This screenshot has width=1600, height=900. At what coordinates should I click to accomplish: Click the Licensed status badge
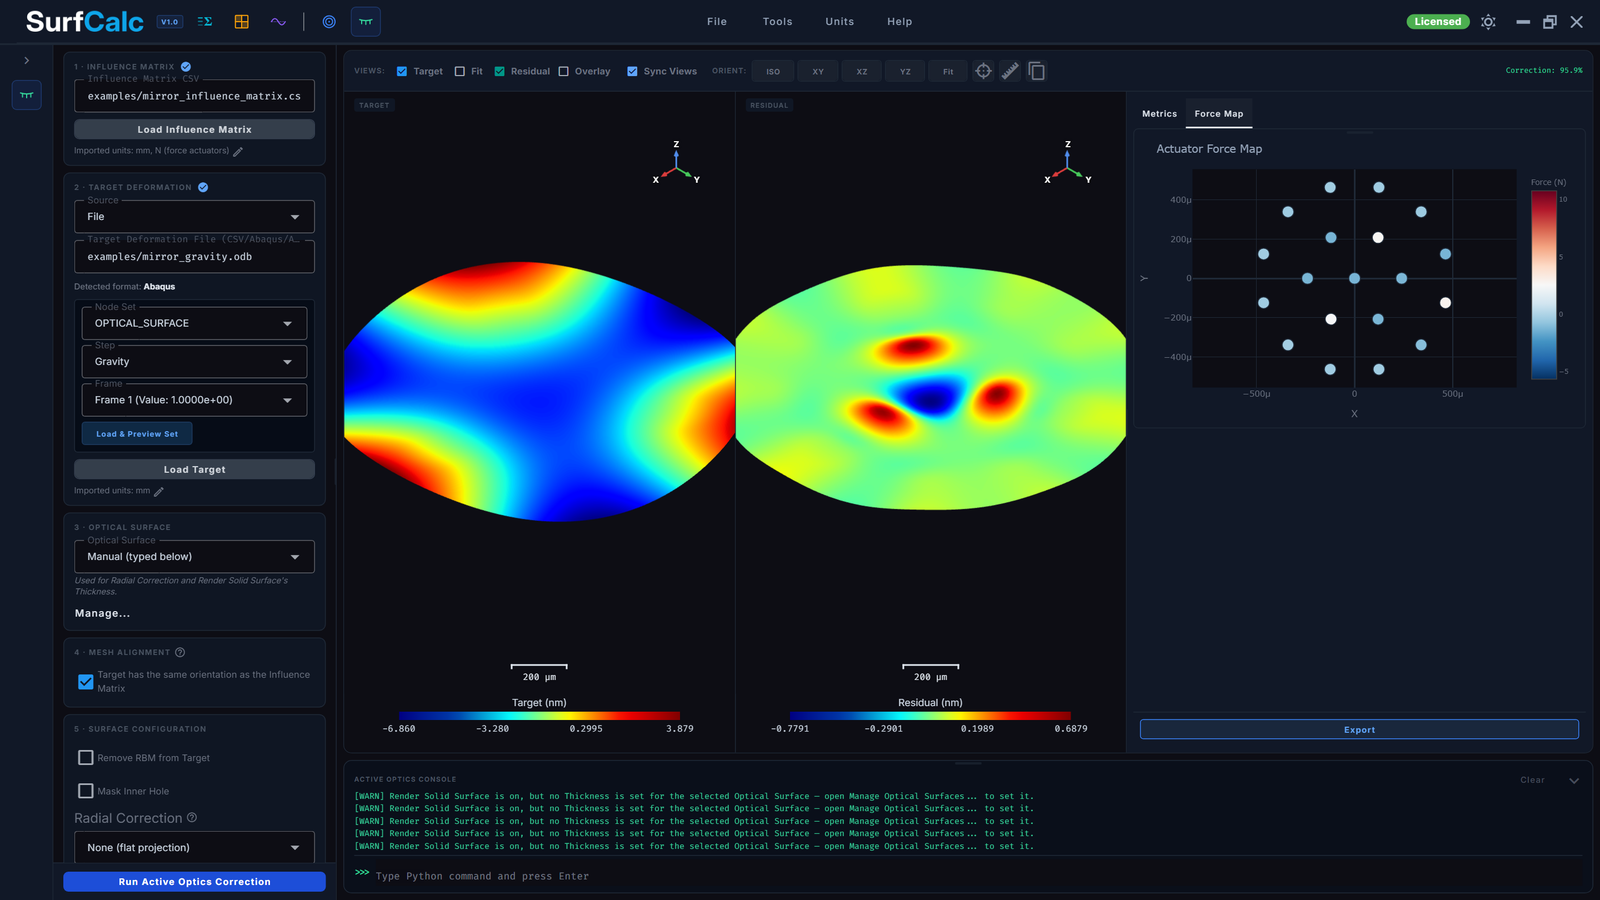[x=1438, y=22]
